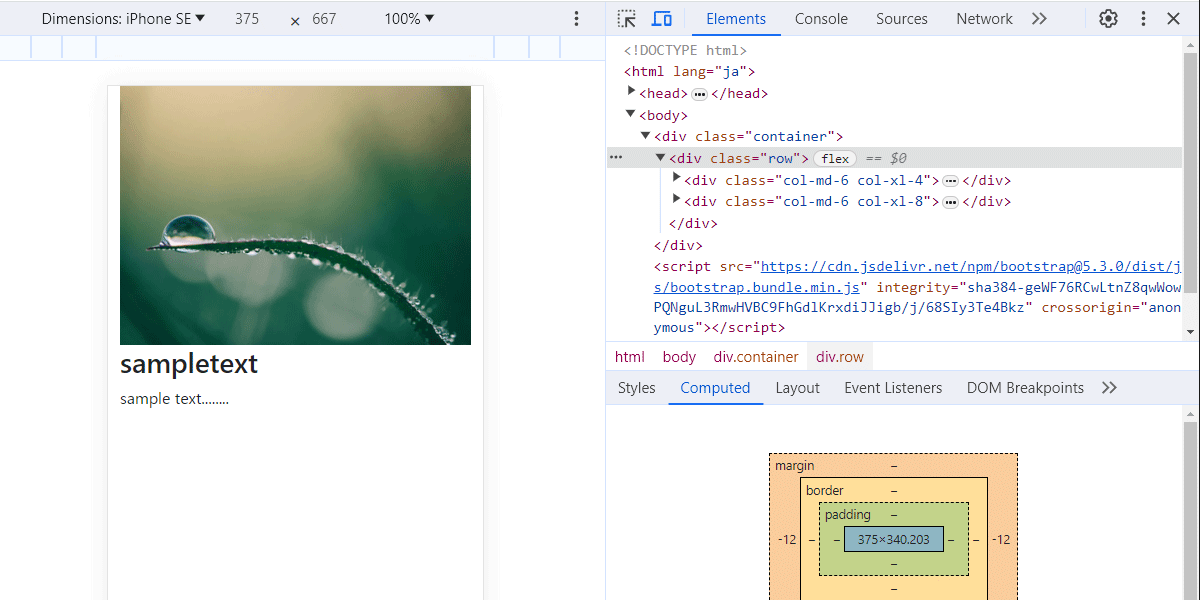
Task: Open the DOM Breakpoints sidebar tab
Action: (1025, 388)
